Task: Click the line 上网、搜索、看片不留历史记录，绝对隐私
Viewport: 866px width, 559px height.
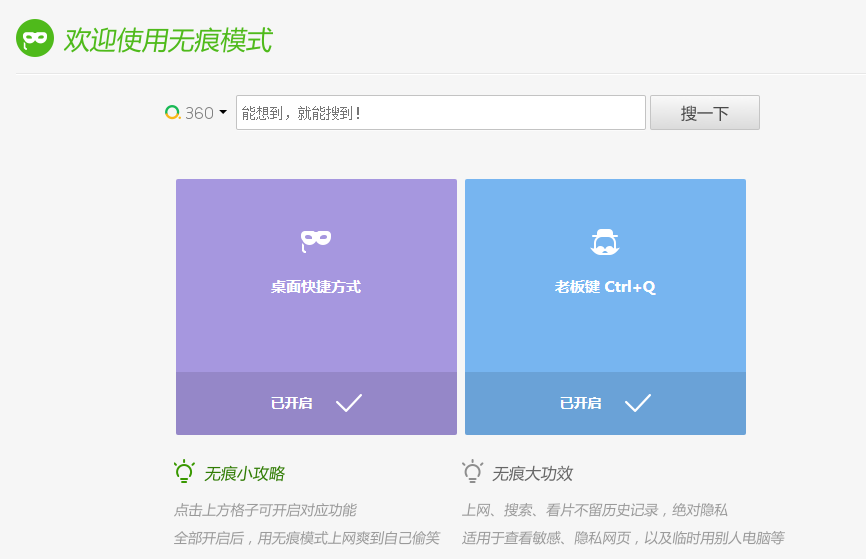Action: (x=595, y=510)
